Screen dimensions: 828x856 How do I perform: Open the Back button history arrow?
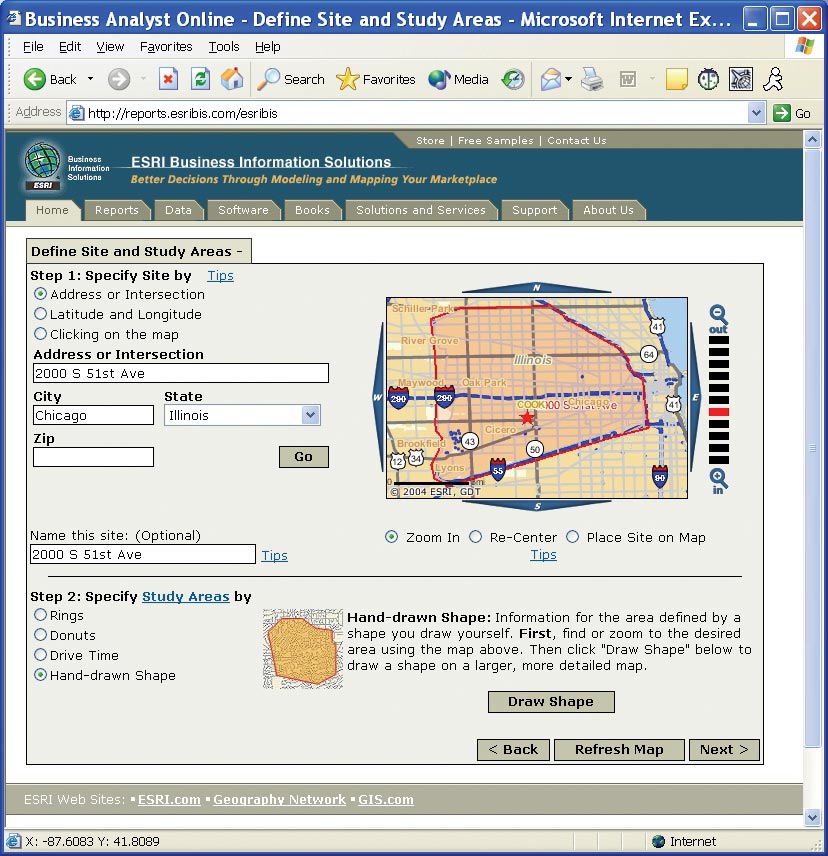click(x=91, y=79)
